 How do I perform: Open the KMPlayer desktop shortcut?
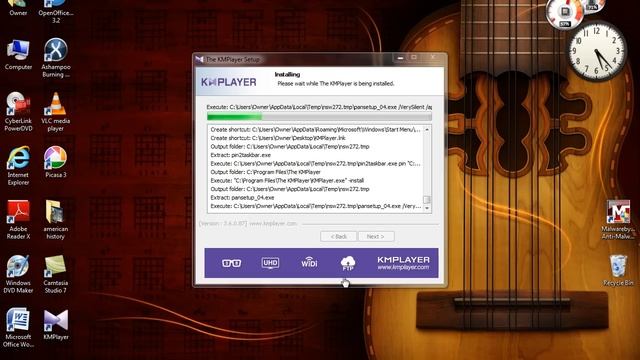click(56, 325)
